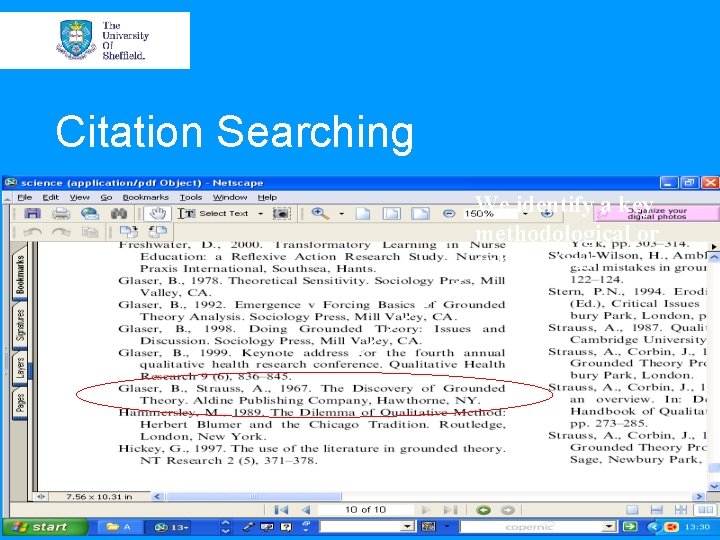Switch to single page layout icon

[632, 510]
